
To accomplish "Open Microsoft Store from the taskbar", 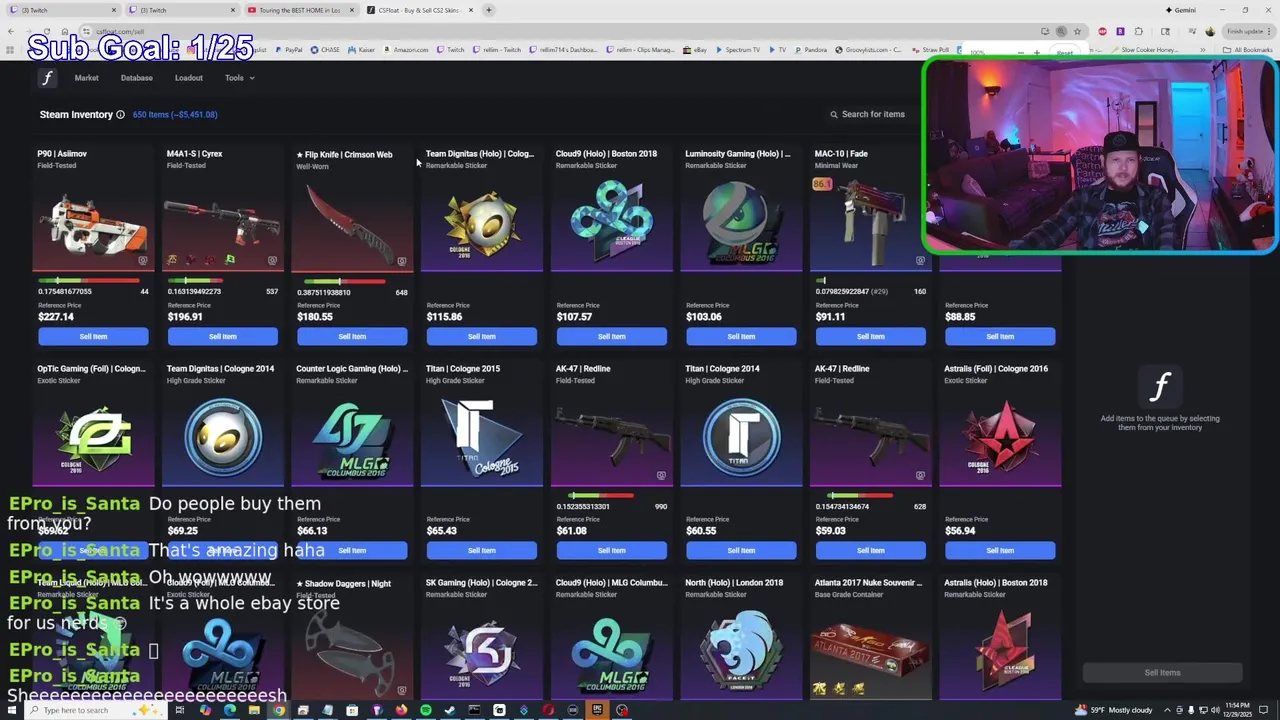I will 352,710.
